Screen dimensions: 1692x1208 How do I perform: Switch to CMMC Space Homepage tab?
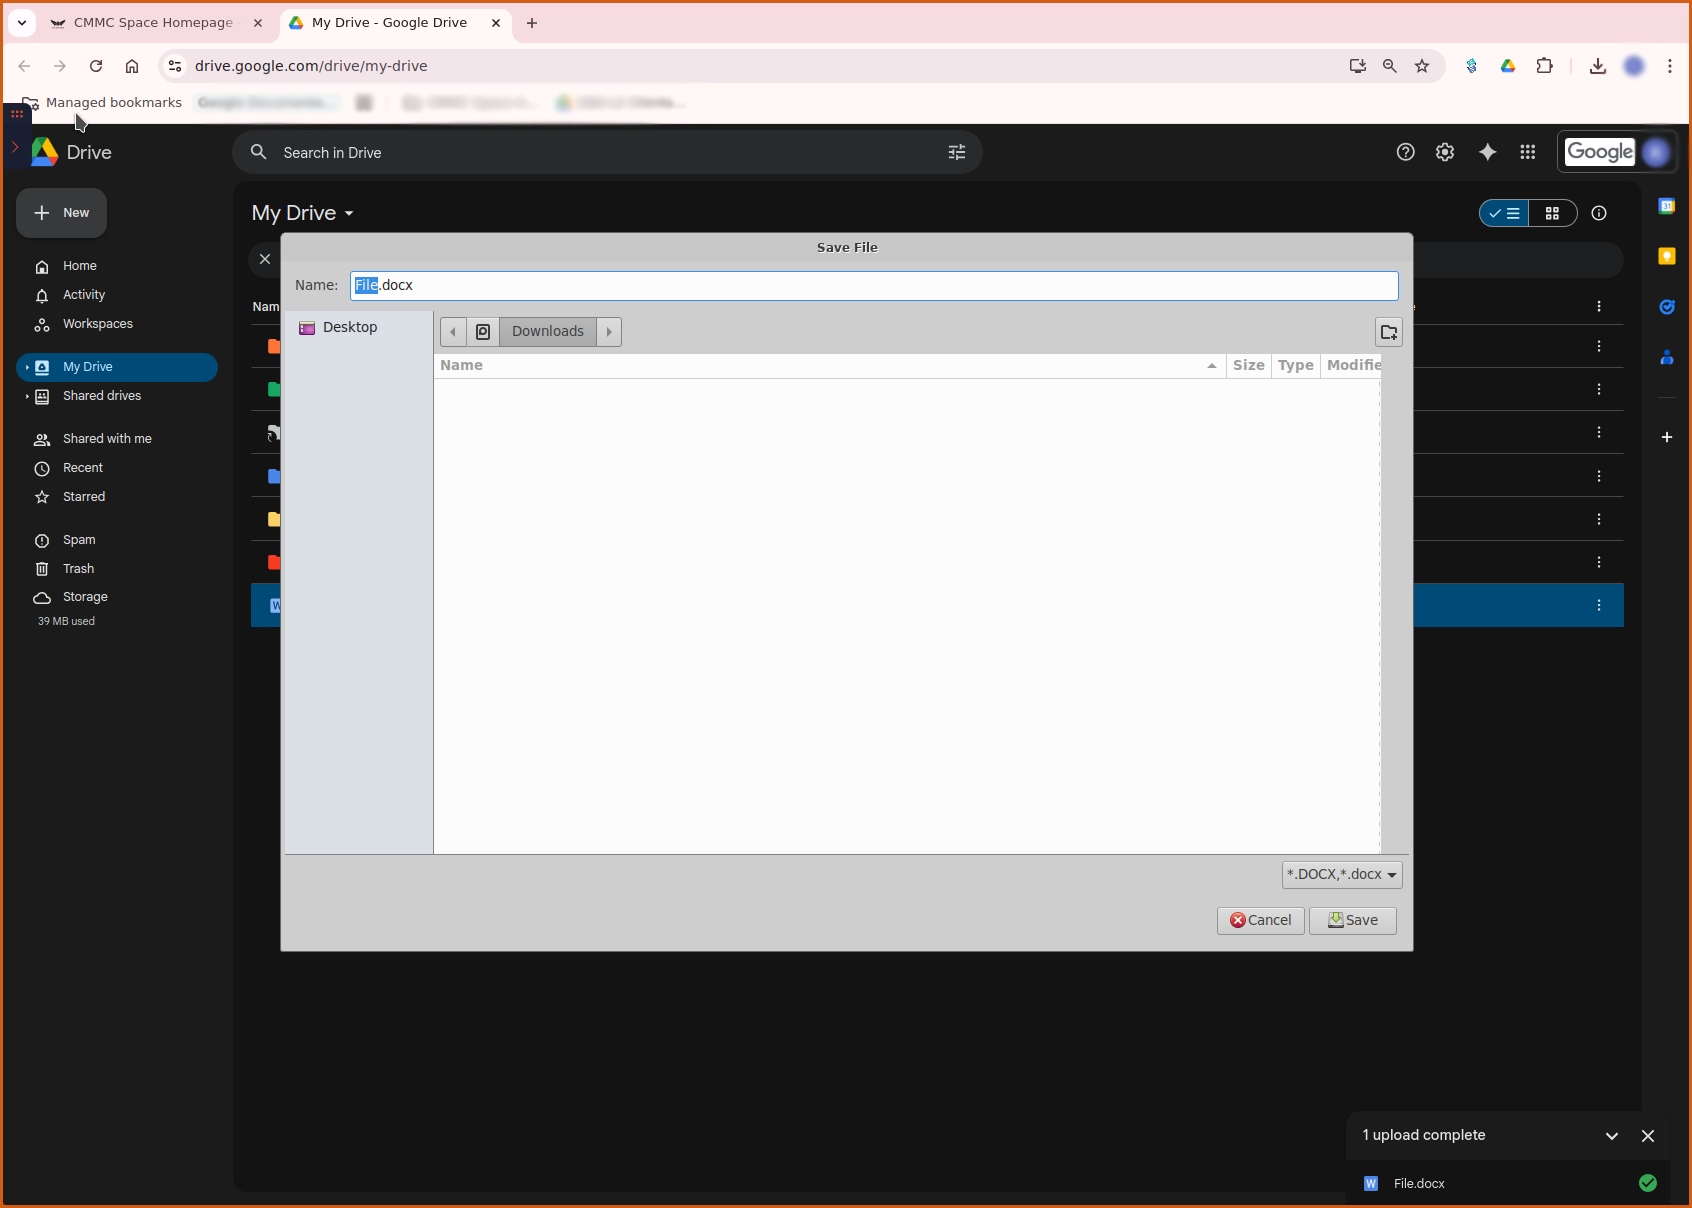click(153, 23)
